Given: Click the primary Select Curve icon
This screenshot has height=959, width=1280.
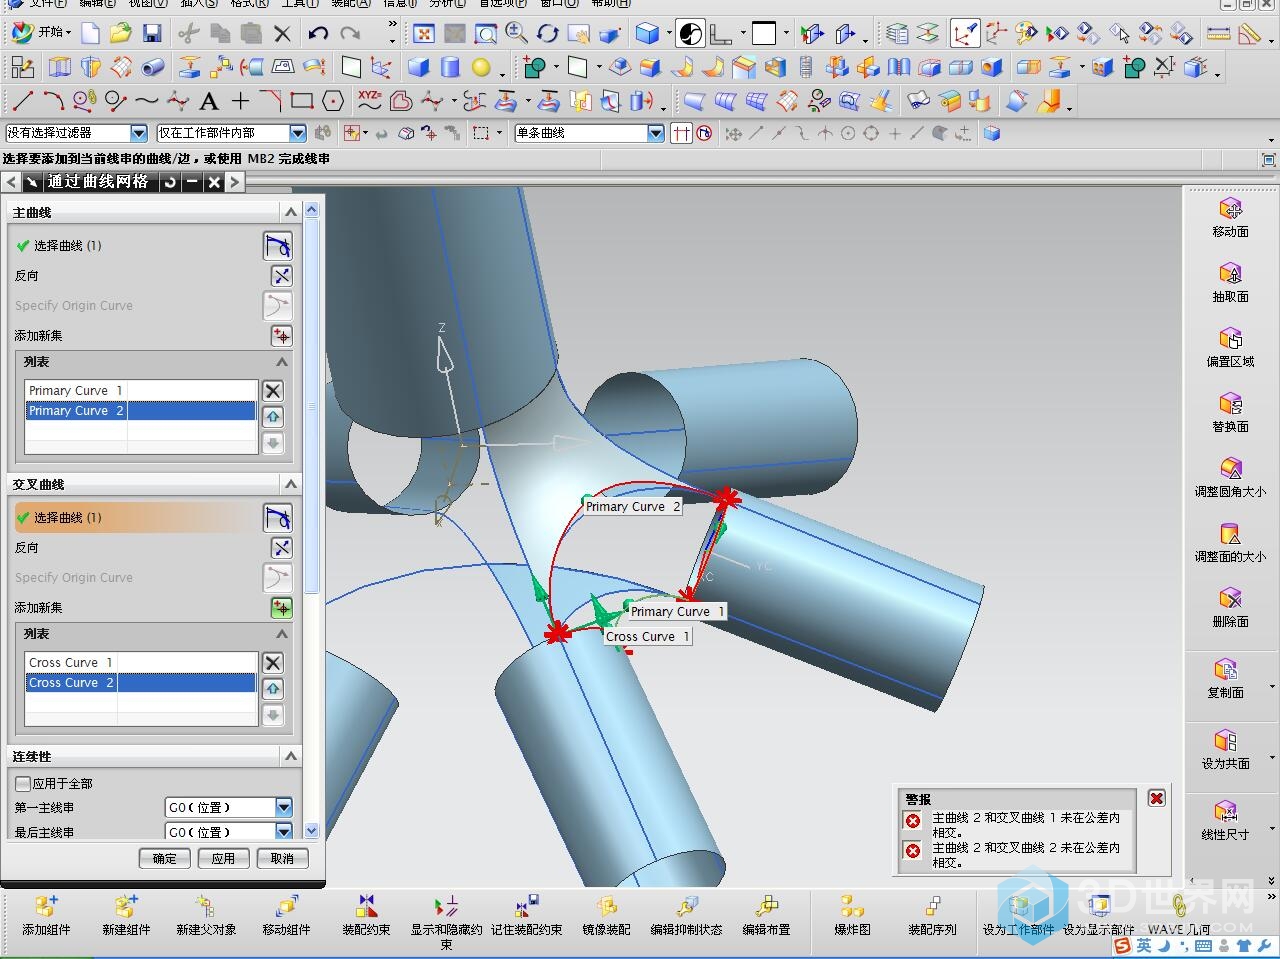Looking at the screenshot, I should tap(278, 245).
